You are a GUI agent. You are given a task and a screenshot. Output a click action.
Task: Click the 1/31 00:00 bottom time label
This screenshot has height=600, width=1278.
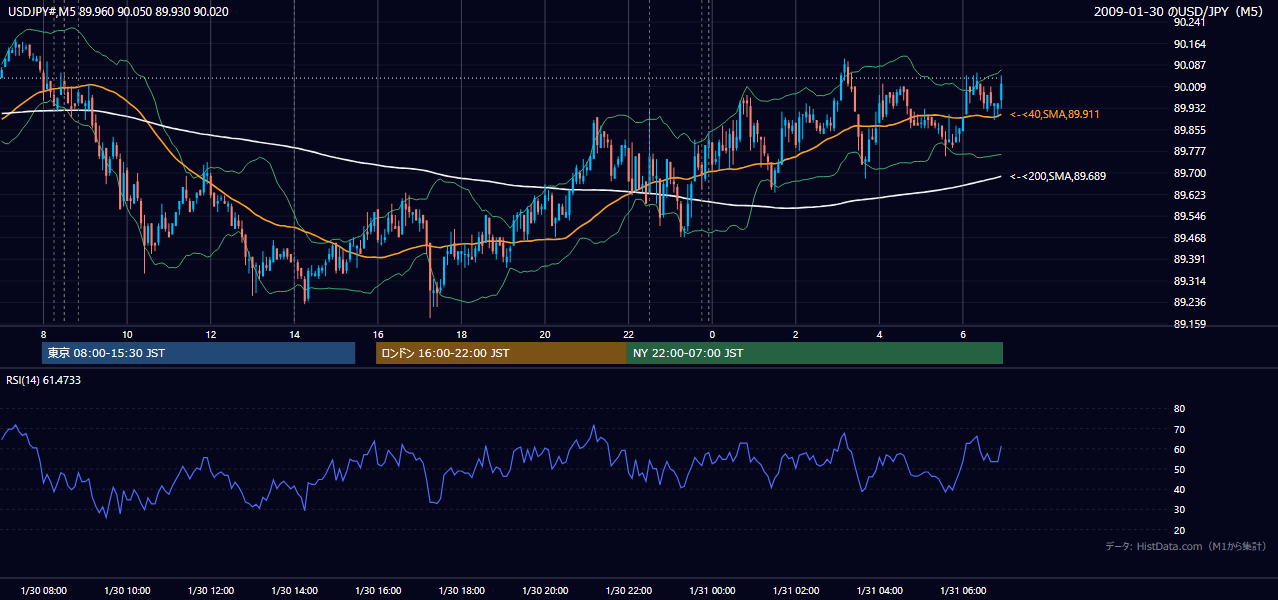pyautogui.click(x=712, y=591)
